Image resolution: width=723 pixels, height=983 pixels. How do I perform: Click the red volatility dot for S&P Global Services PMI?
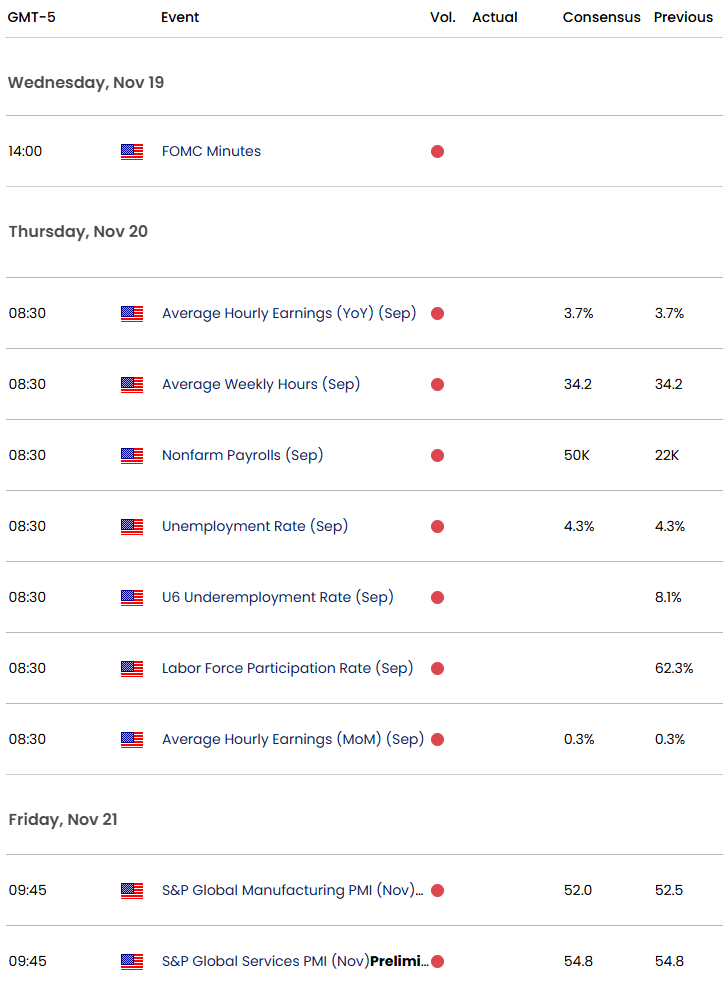click(437, 962)
